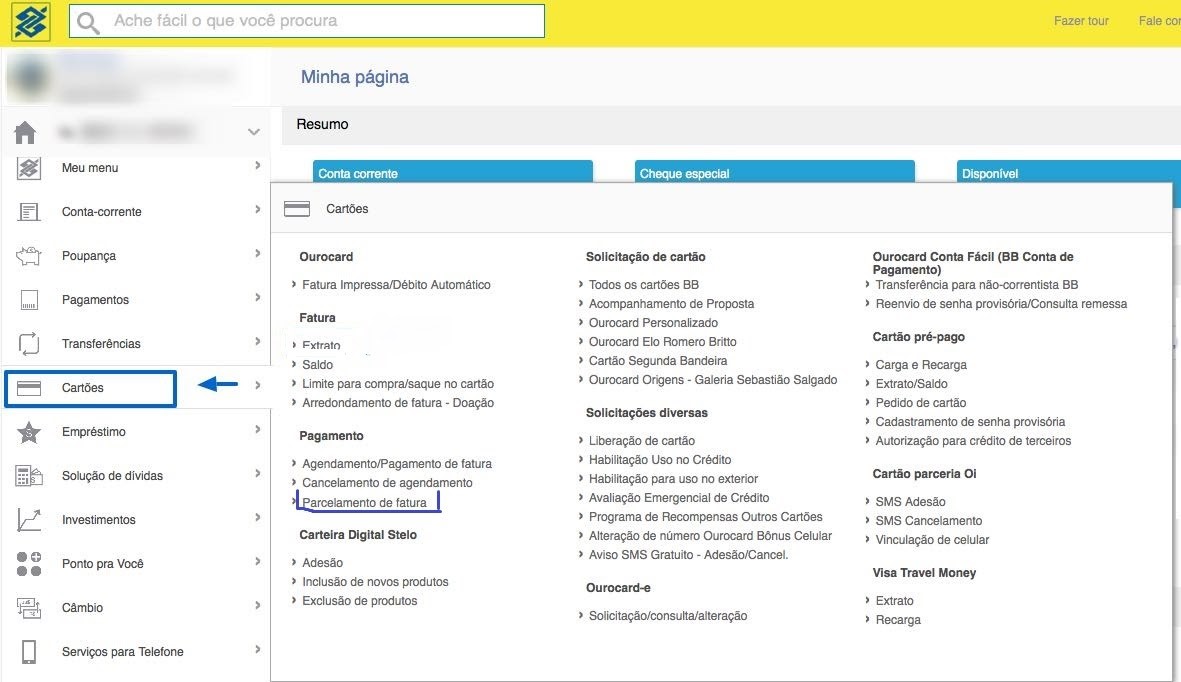Open Exclusão de produtos link

click(359, 601)
